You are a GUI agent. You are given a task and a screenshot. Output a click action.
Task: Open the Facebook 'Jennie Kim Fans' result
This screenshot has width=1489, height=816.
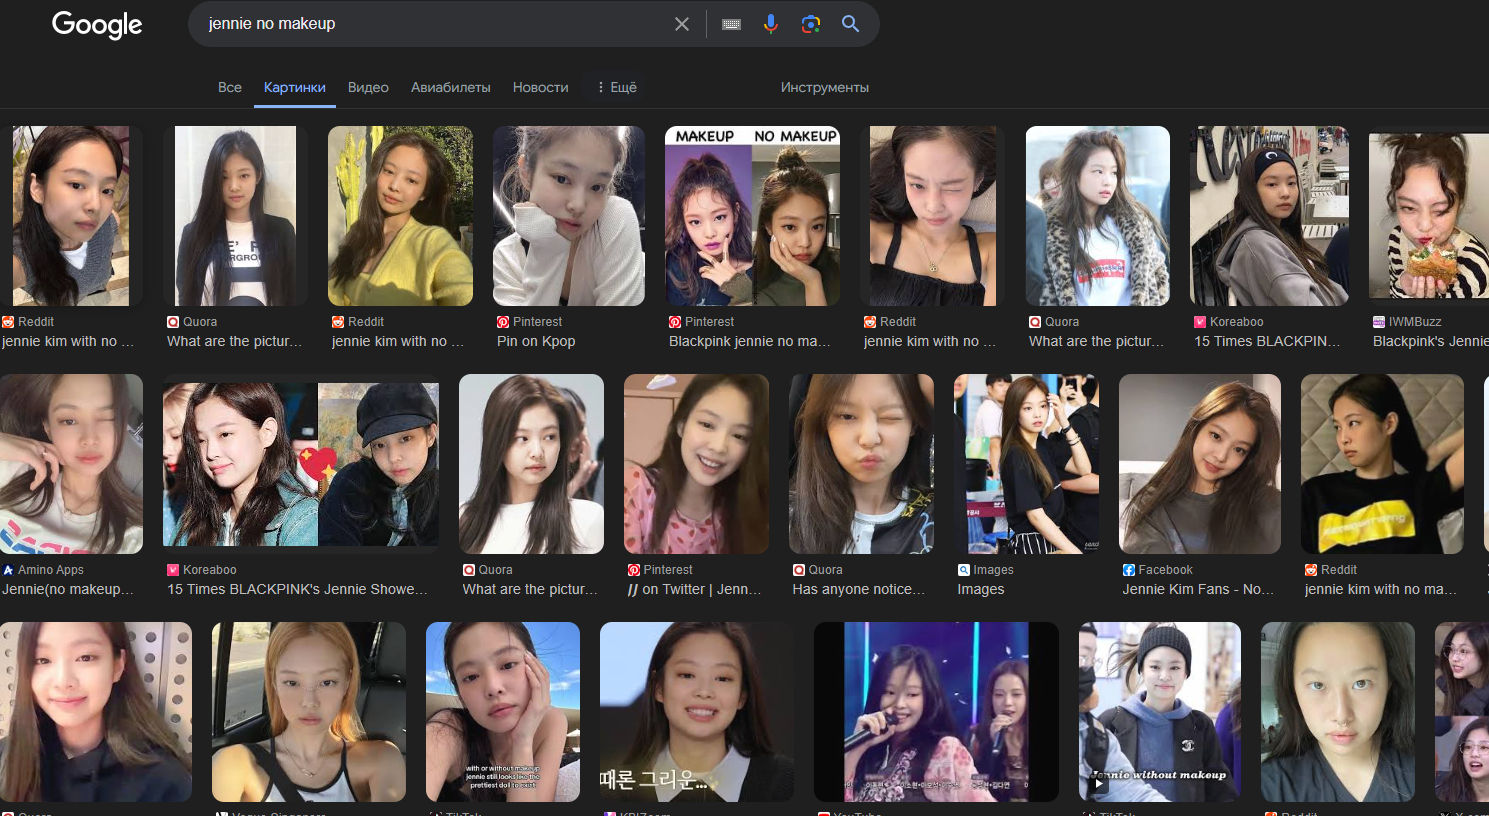[1197, 589]
